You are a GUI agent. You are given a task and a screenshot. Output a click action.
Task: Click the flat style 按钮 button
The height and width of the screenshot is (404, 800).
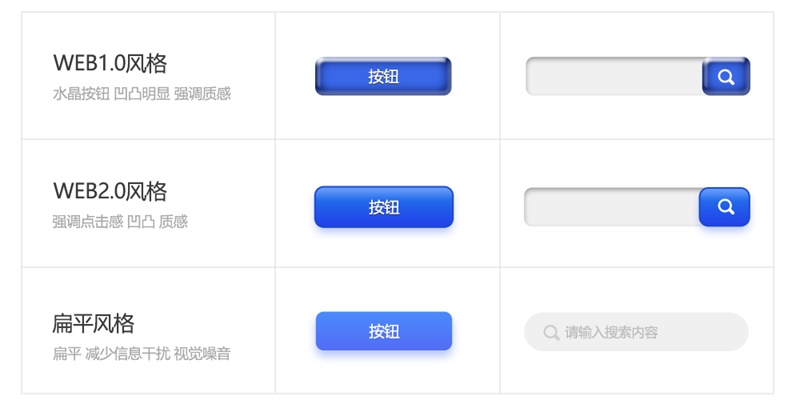tap(384, 331)
